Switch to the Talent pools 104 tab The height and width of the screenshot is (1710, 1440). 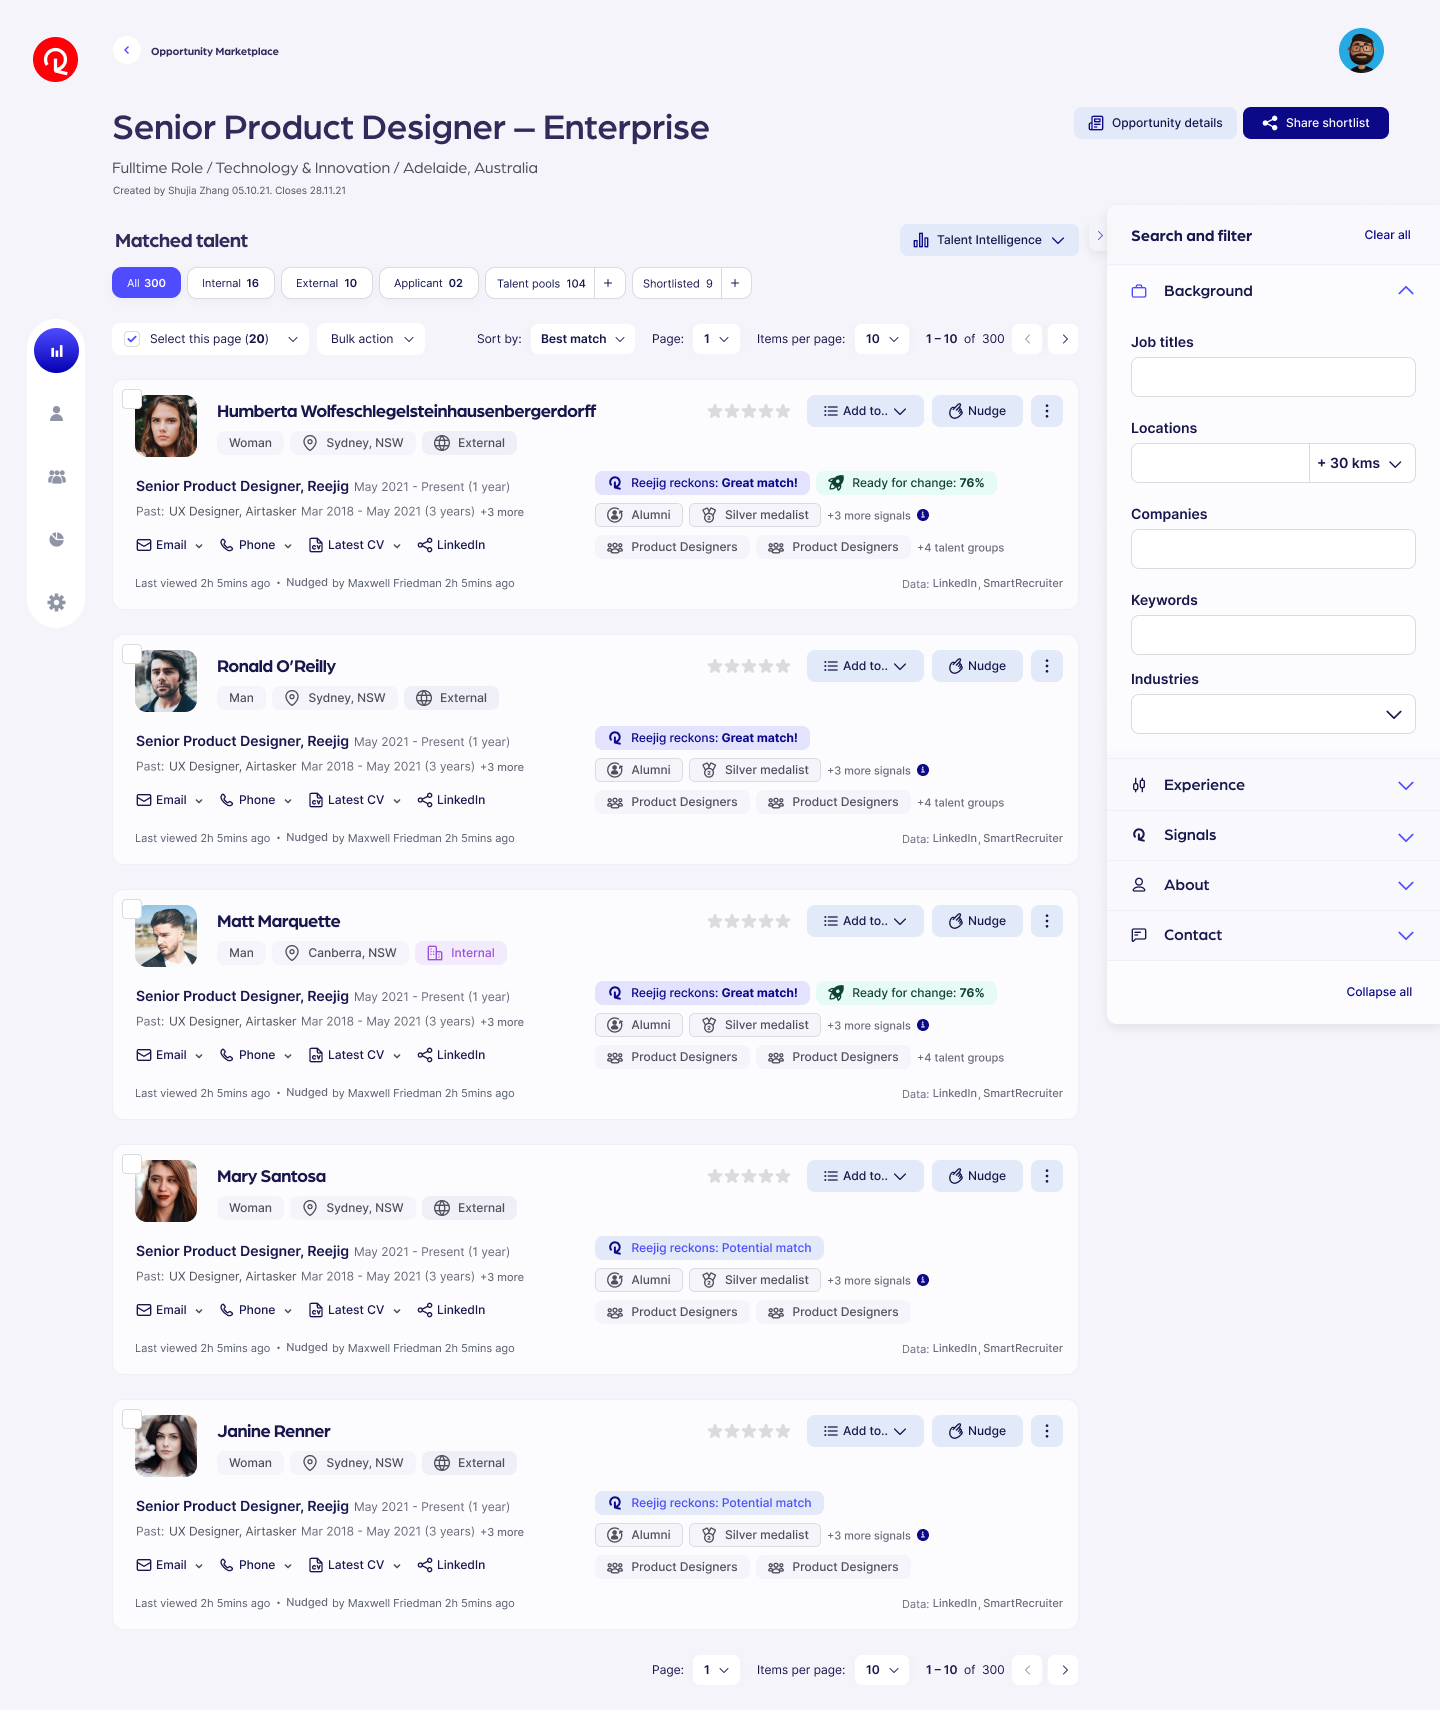click(x=540, y=283)
